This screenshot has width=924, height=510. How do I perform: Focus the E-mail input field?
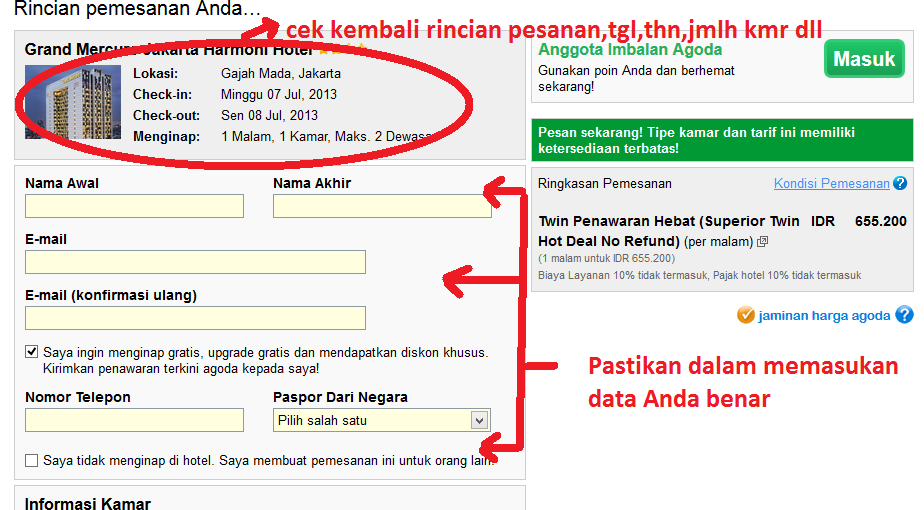click(x=195, y=262)
